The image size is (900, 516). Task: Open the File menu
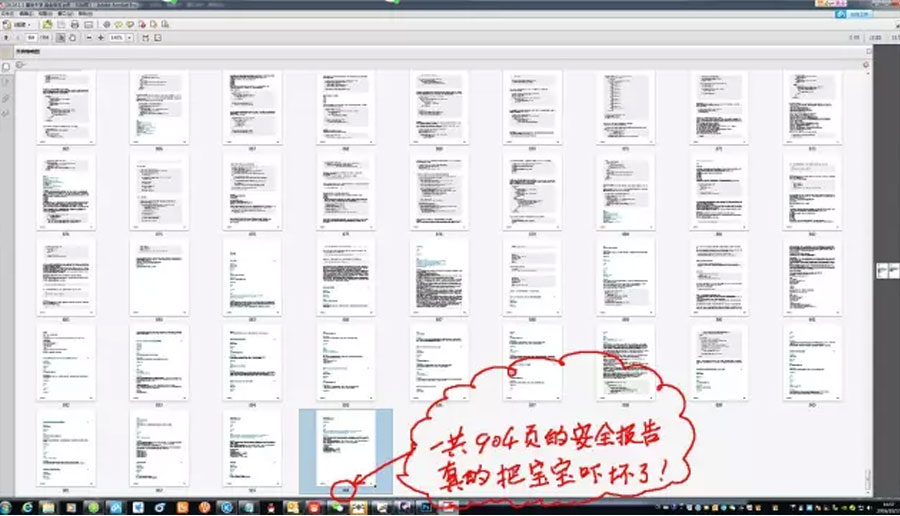click(8, 14)
